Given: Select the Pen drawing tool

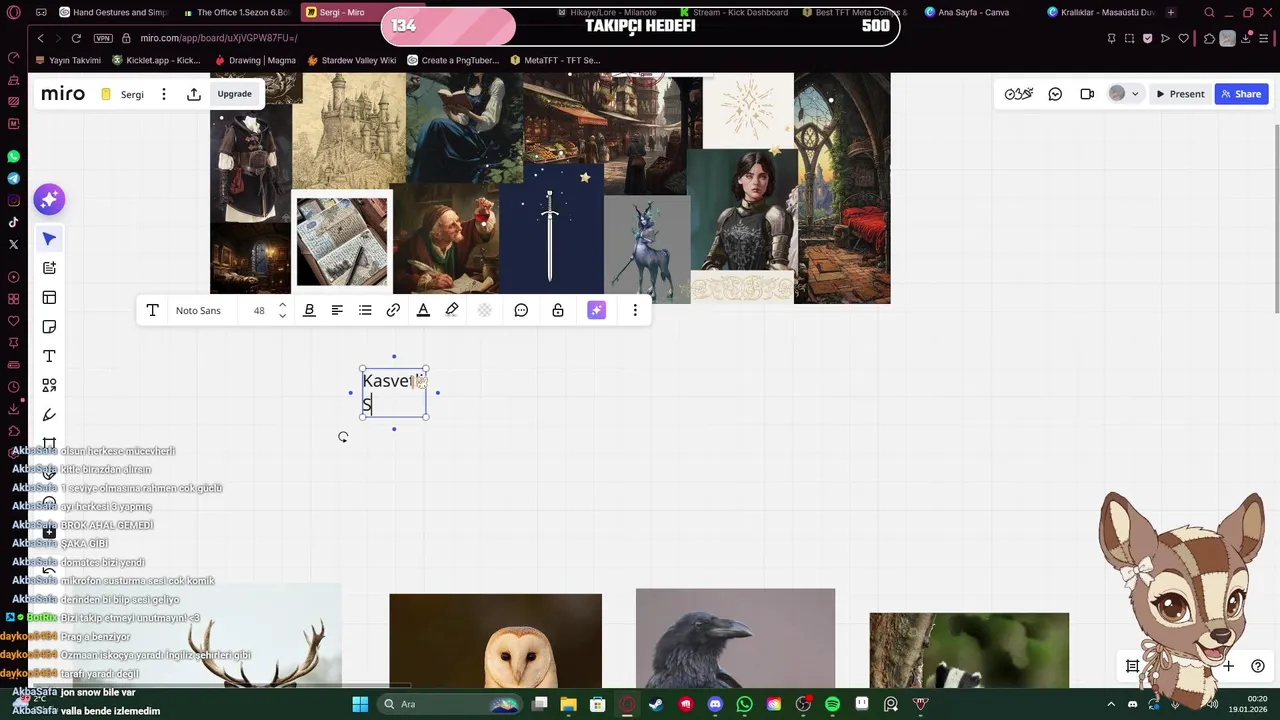Looking at the screenshot, I should (x=49, y=415).
